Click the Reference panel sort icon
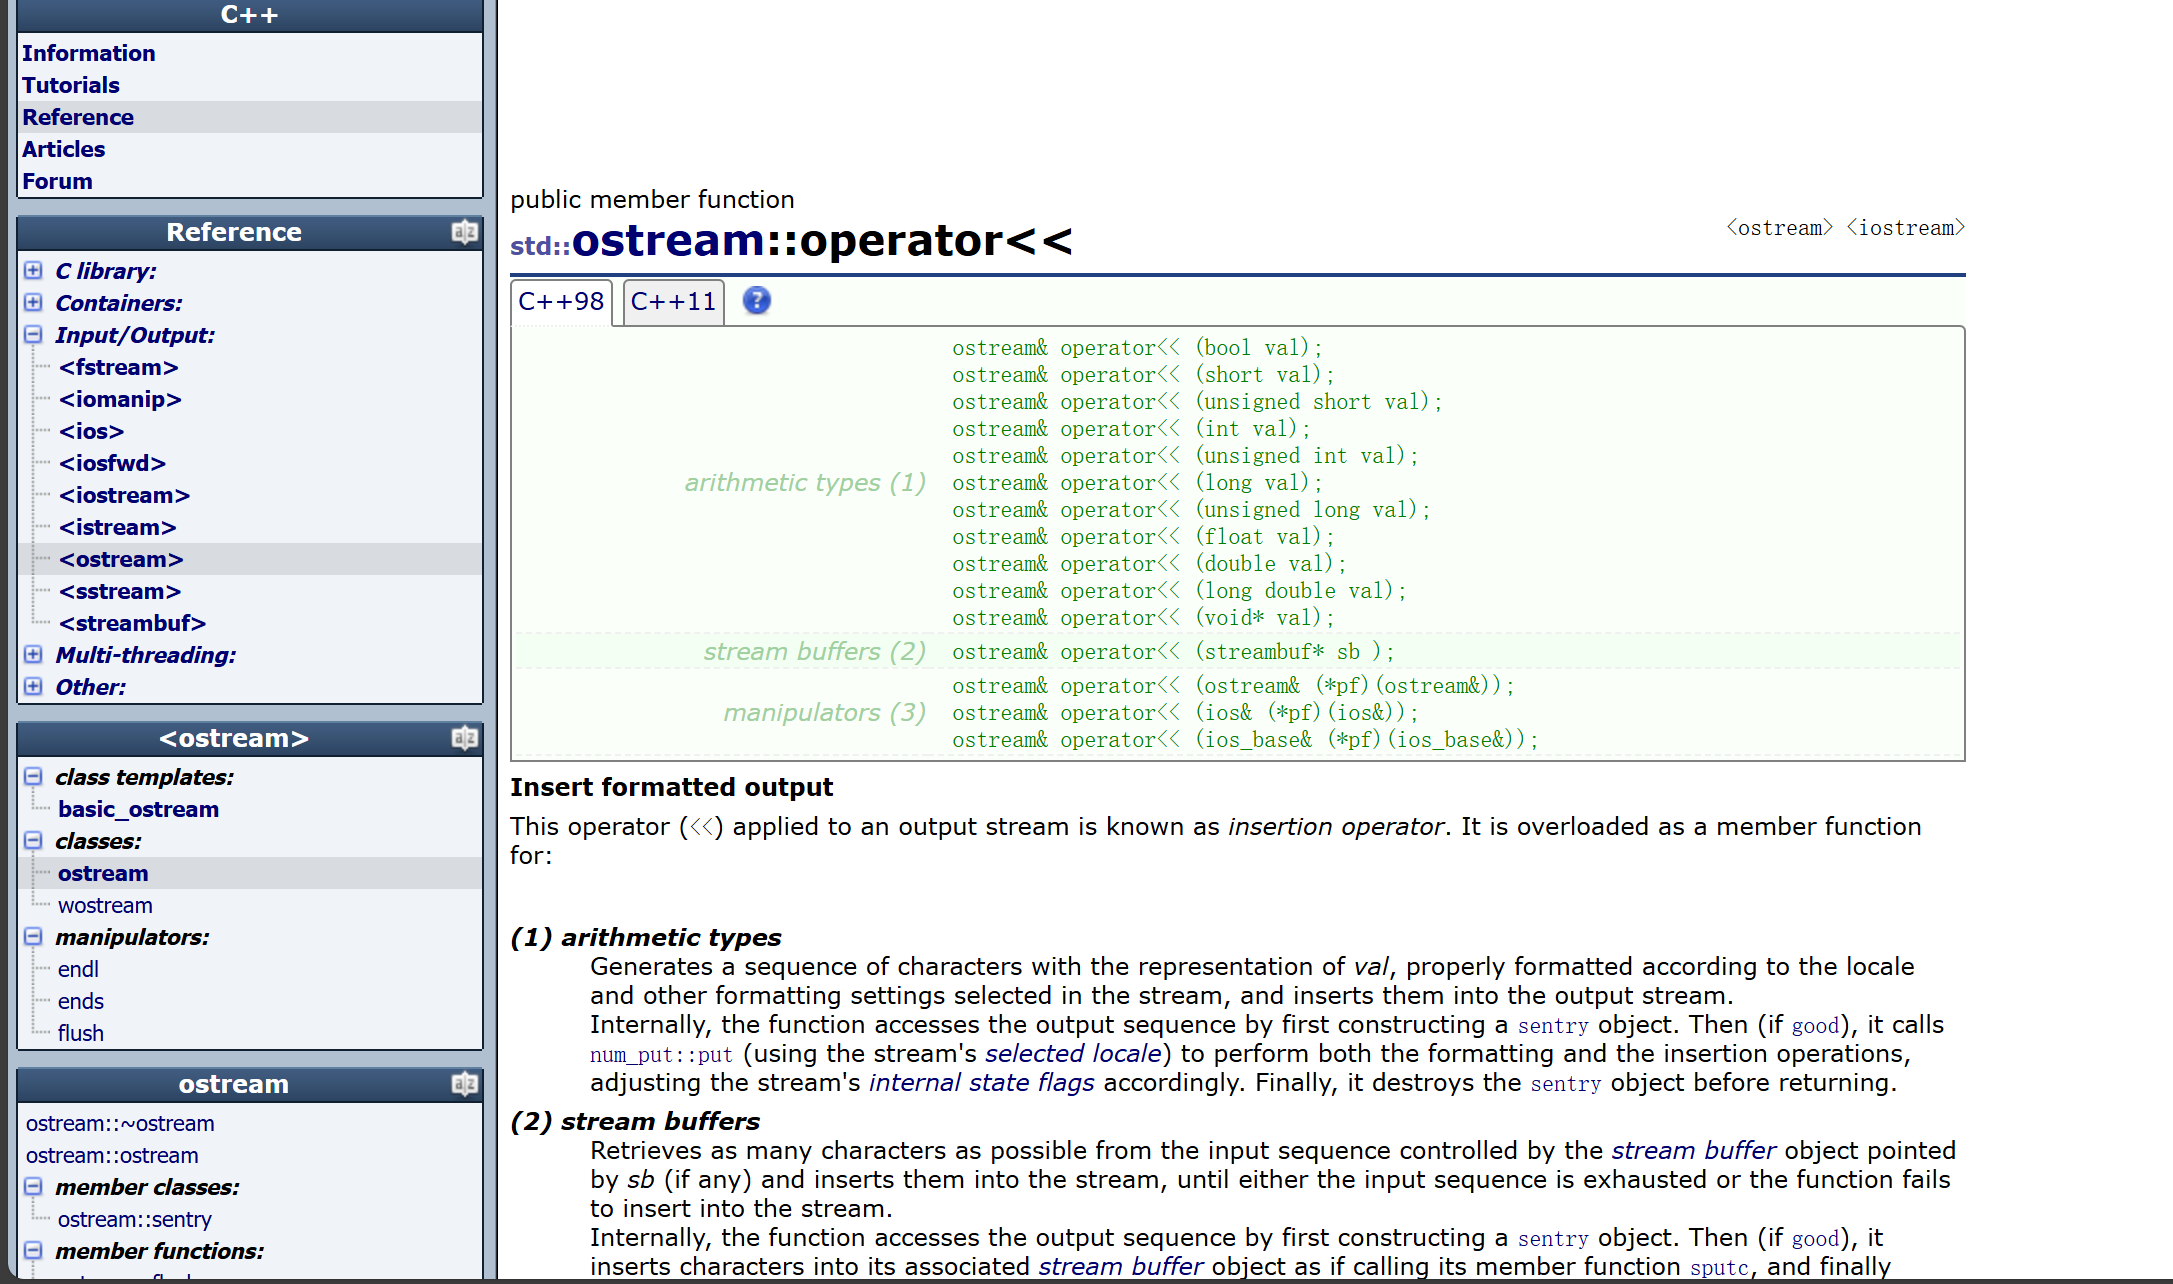Viewport: 2173px width, 1284px height. (464, 232)
